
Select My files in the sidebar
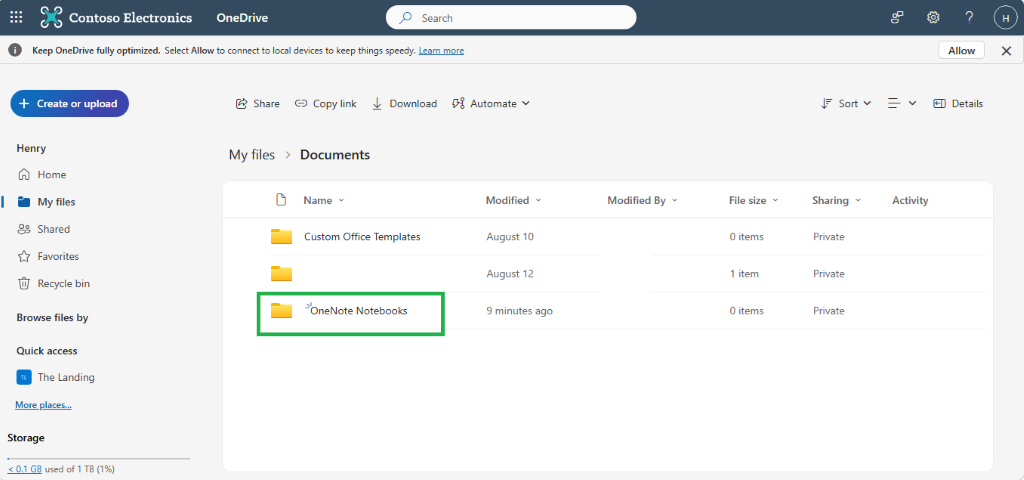coord(56,202)
